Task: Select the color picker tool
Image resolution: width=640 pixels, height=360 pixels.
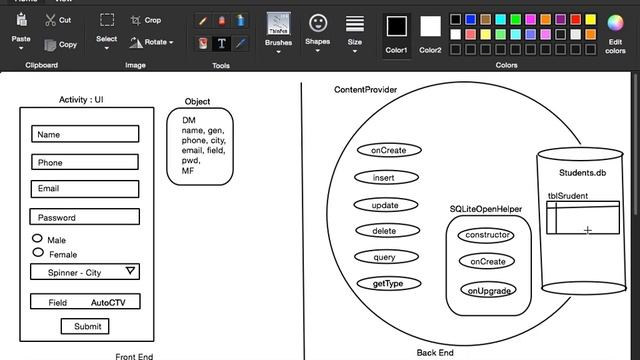Action: [240, 43]
